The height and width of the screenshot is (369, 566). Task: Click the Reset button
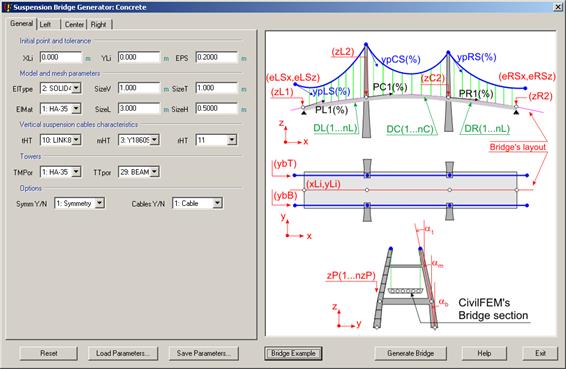48,353
